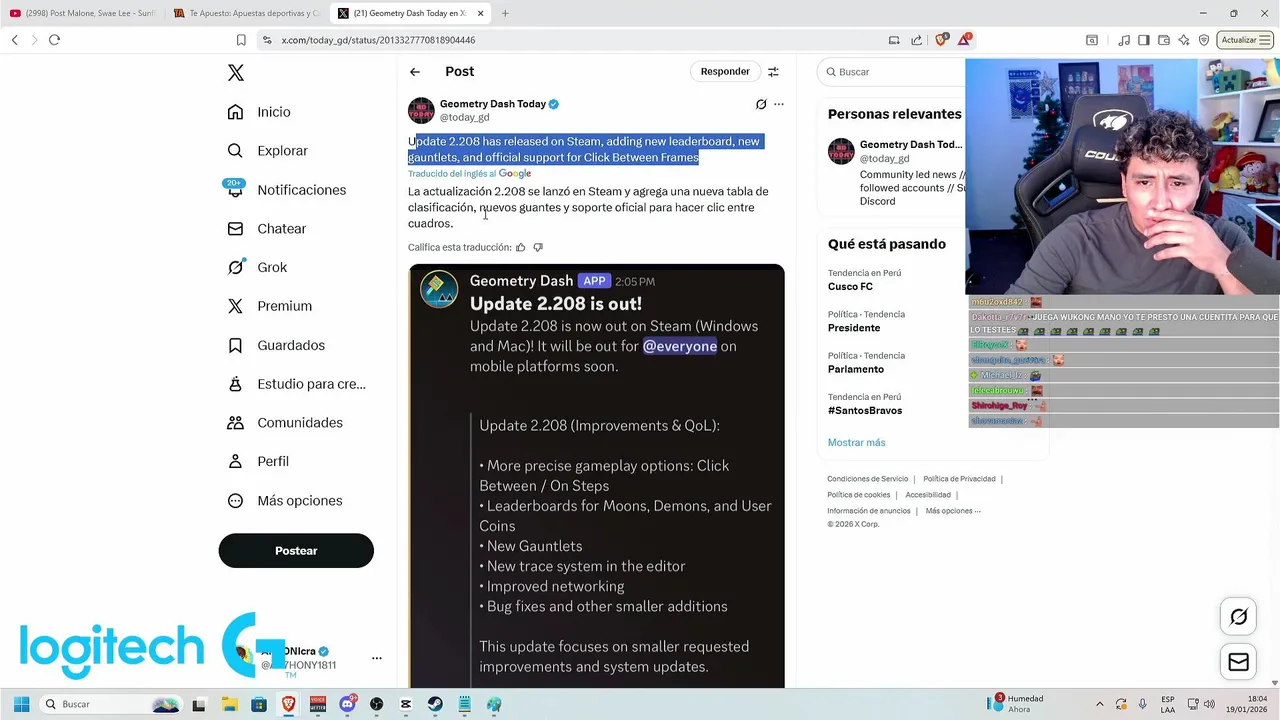The height and width of the screenshot is (720, 1280).
Task: Click the browser address bar URL
Action: pos(378,40)
